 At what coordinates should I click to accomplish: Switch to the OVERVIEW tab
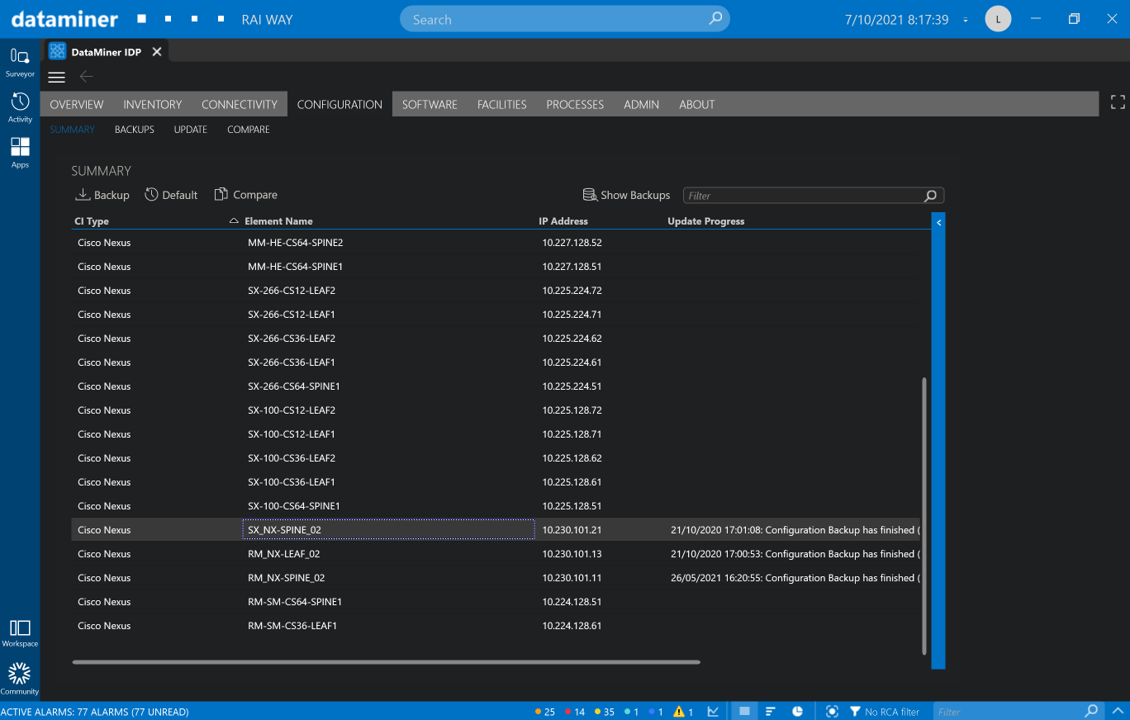(76, 105)
